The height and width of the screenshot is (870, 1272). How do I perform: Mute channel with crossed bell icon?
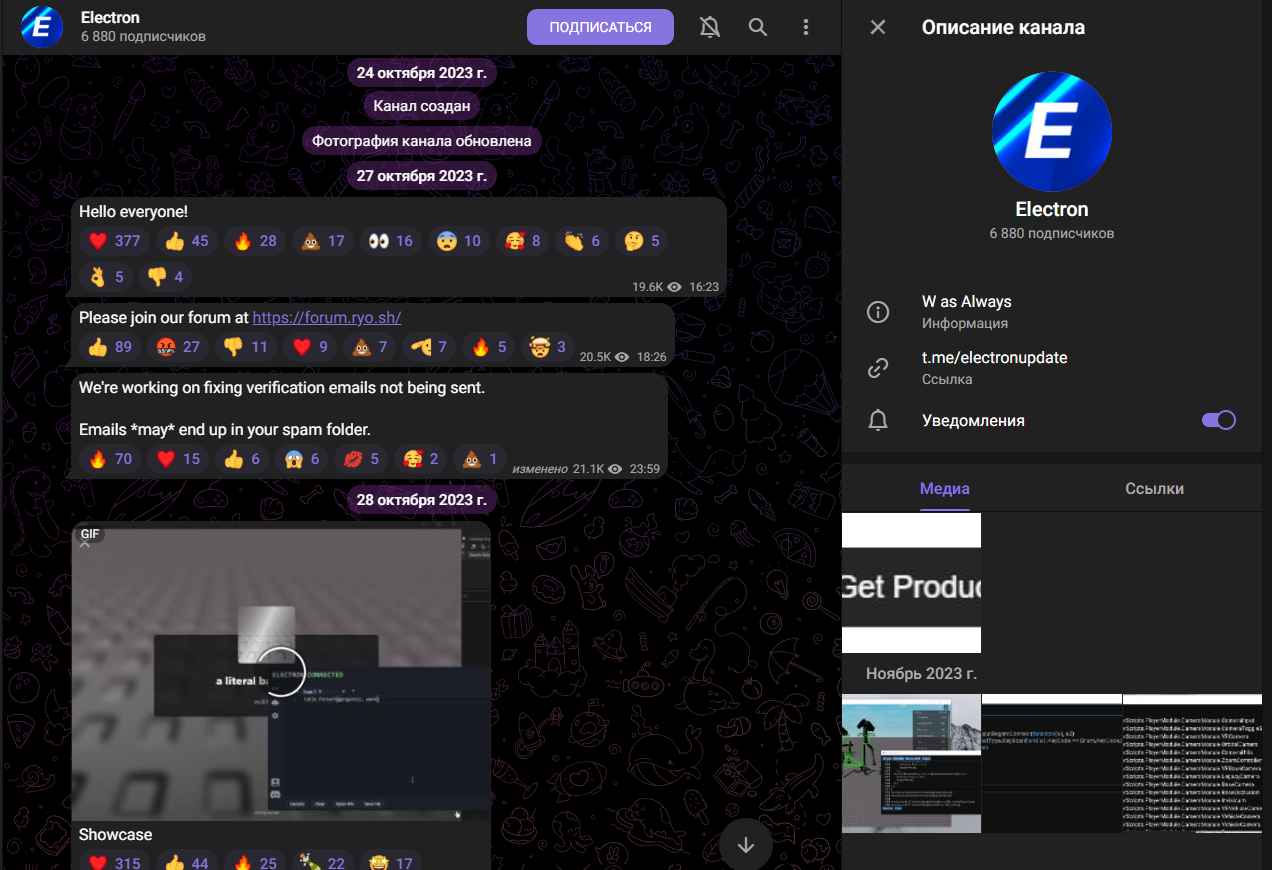(x=710, y=27)
